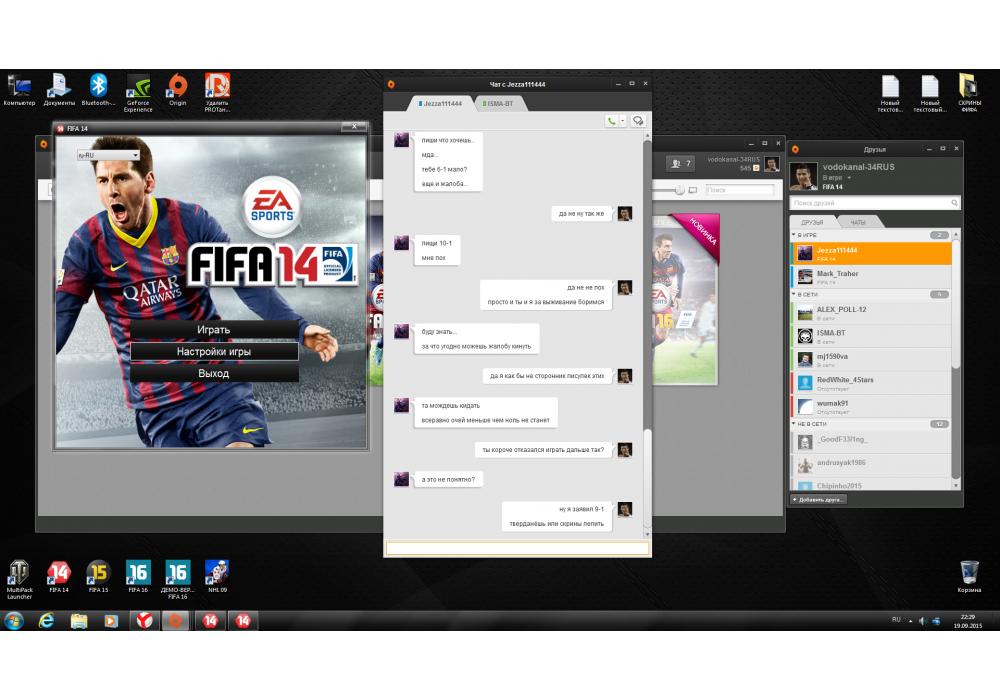Open the ru-RU language dropdown
Viewport: 1000px width, 700px height.
108,155
